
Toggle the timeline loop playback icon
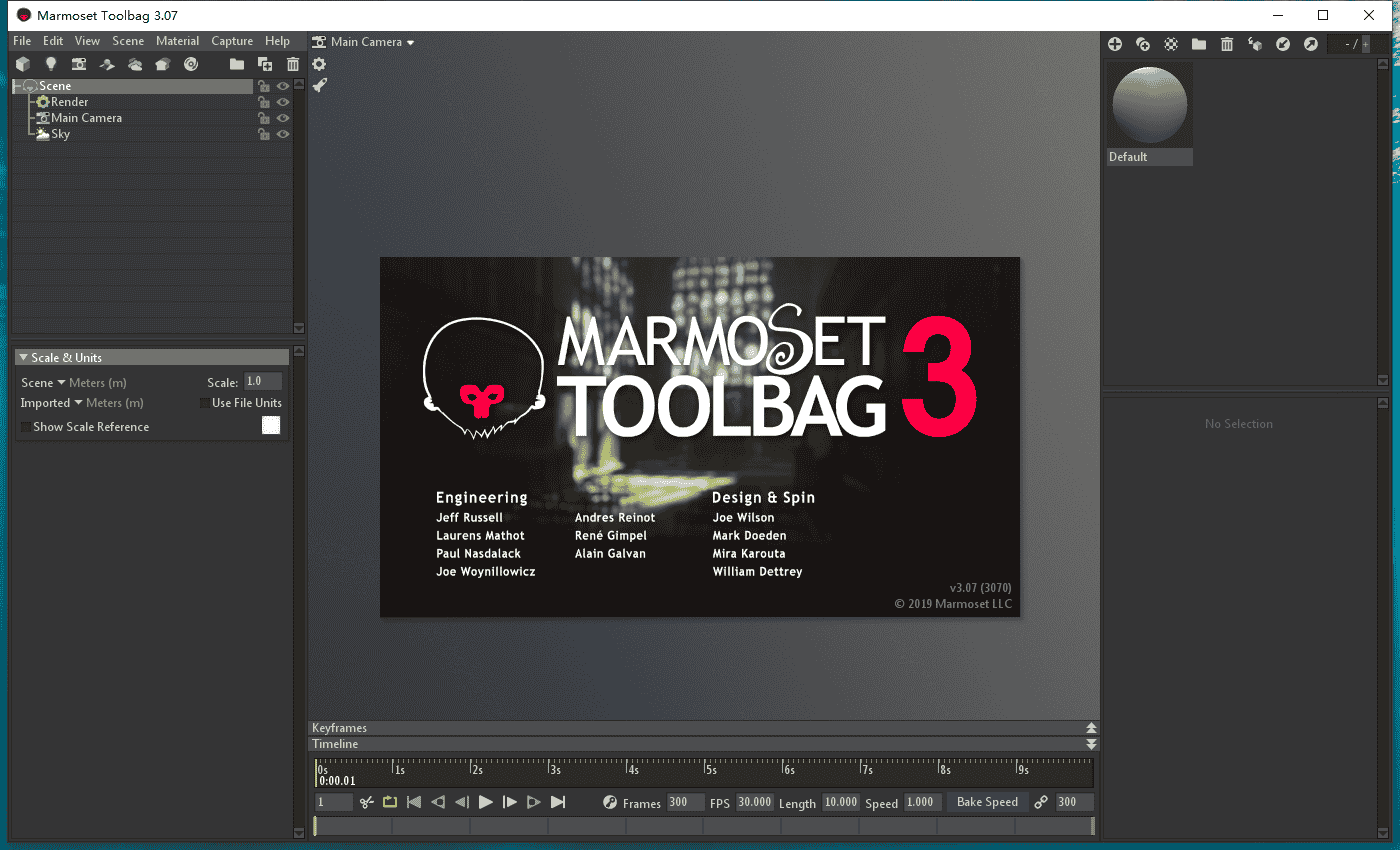pos(390,802)
